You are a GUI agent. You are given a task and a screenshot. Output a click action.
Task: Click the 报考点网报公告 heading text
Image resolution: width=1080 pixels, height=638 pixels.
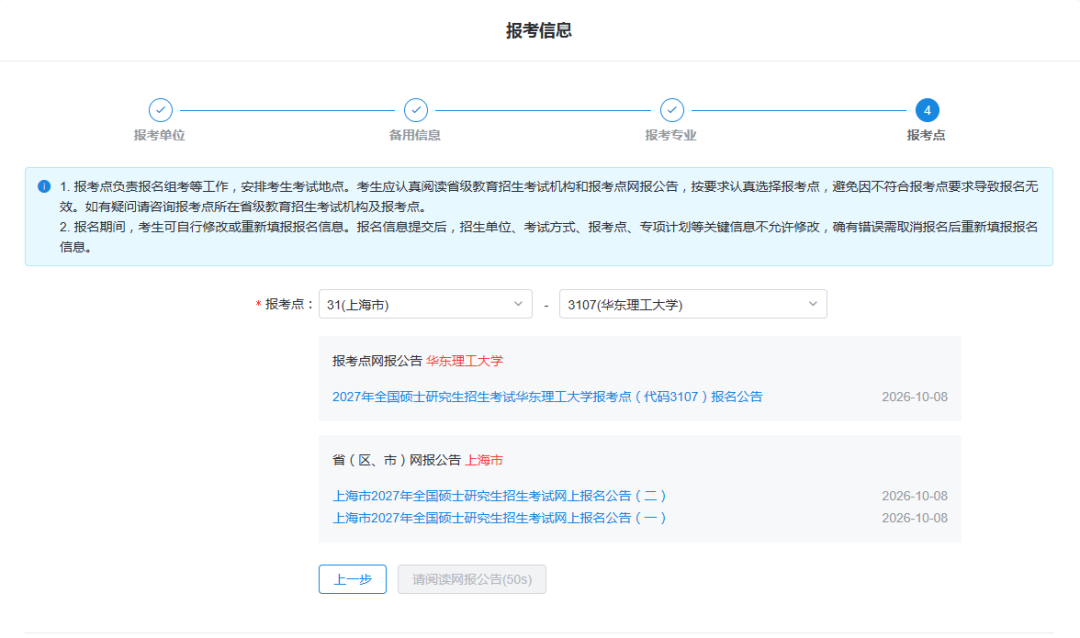click(377, 361)
